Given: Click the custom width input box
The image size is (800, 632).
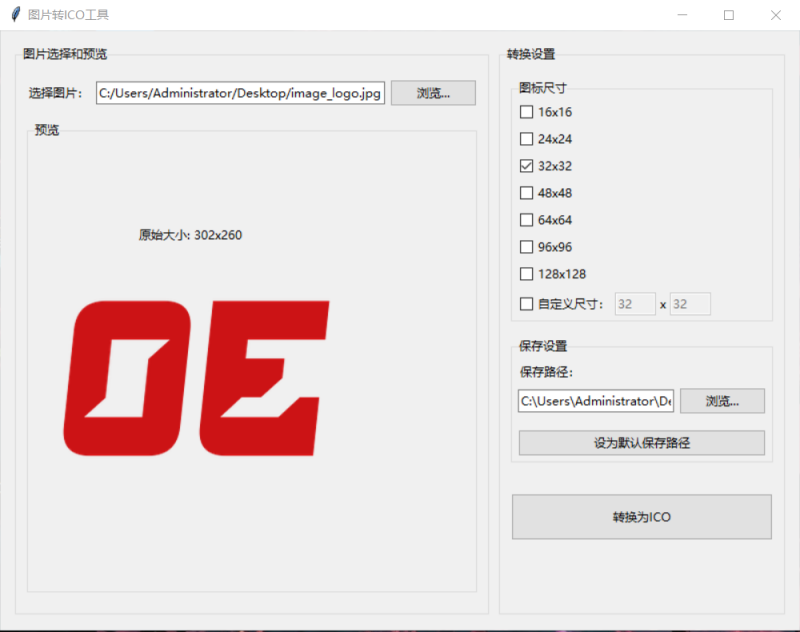Looking at the screenshot, I should pyautogui.click(x=634, y=303).
